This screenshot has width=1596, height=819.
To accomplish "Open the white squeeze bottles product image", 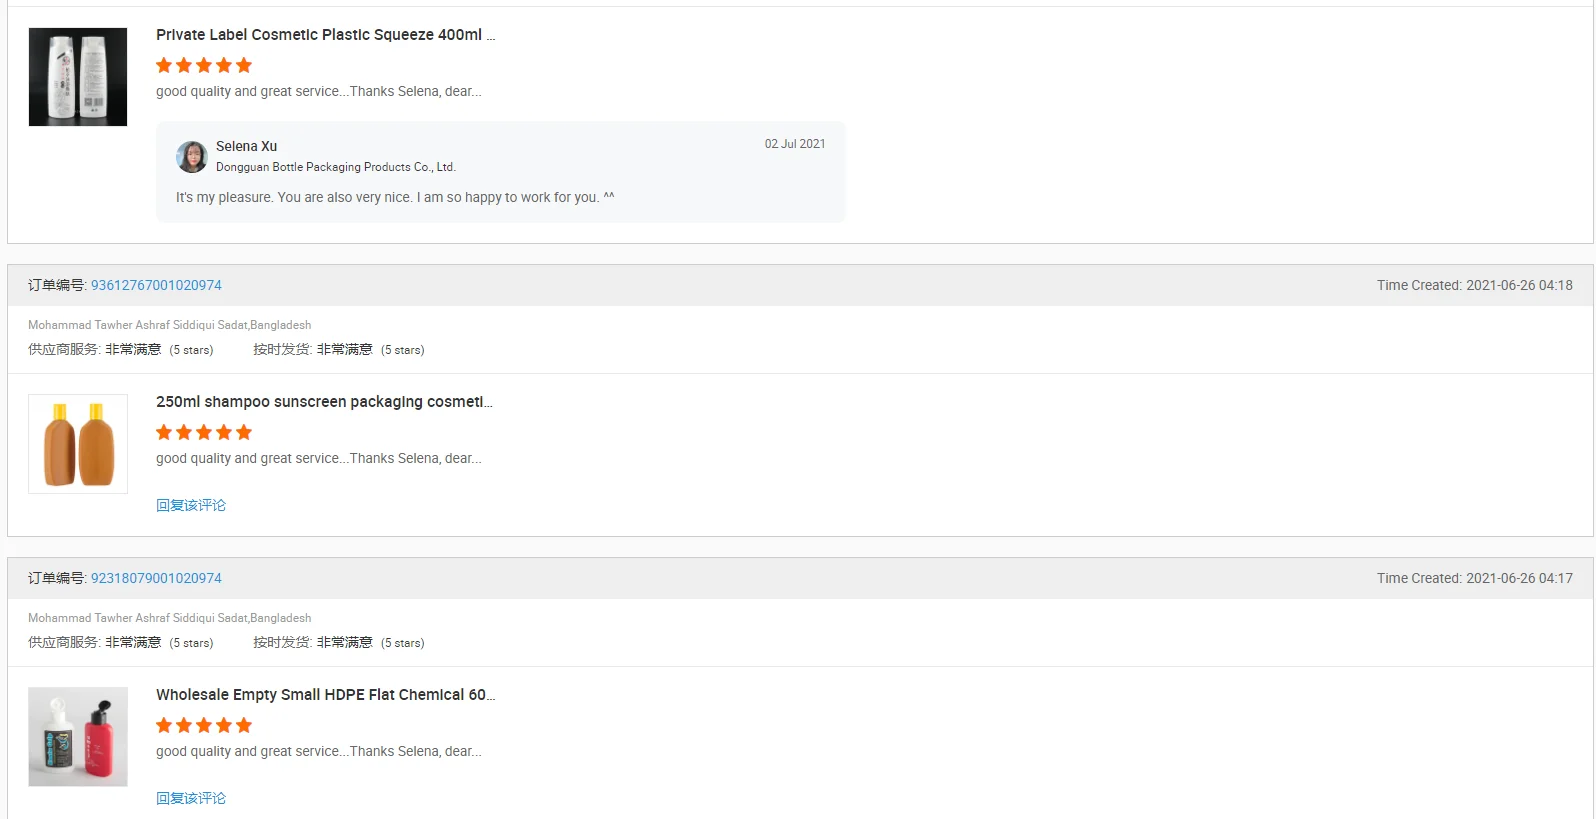I will click(78, 77).
